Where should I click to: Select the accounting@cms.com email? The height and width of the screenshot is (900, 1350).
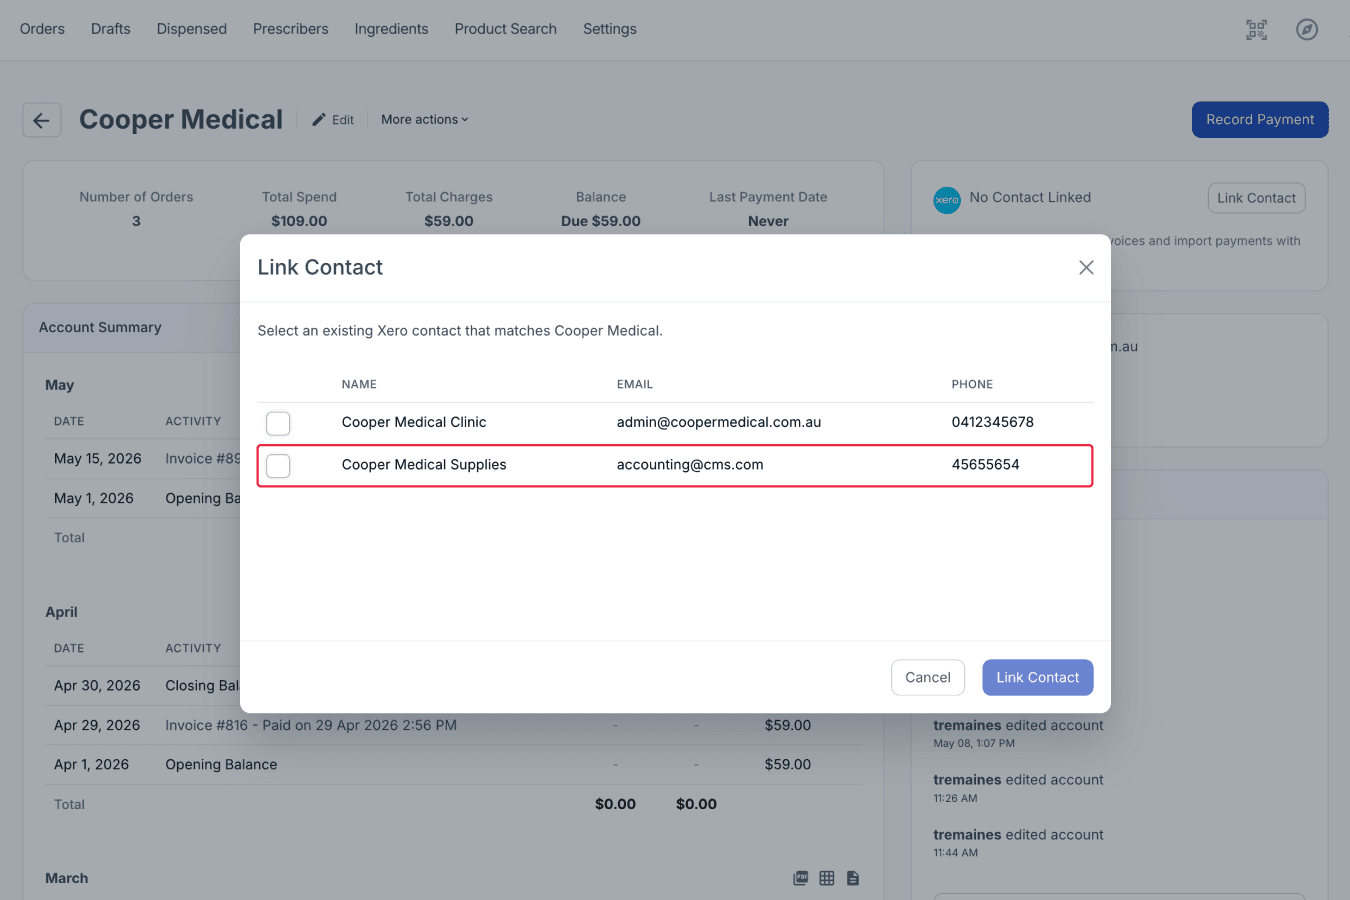(690, 464)
